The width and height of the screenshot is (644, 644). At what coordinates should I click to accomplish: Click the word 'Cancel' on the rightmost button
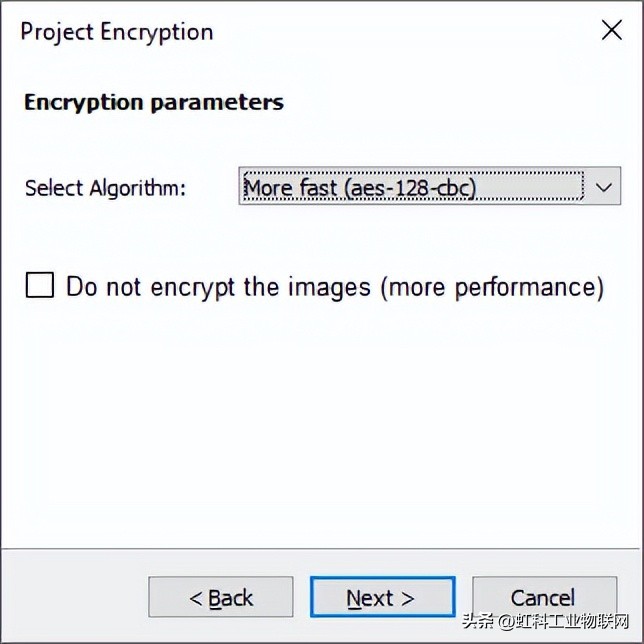(544, 598)
